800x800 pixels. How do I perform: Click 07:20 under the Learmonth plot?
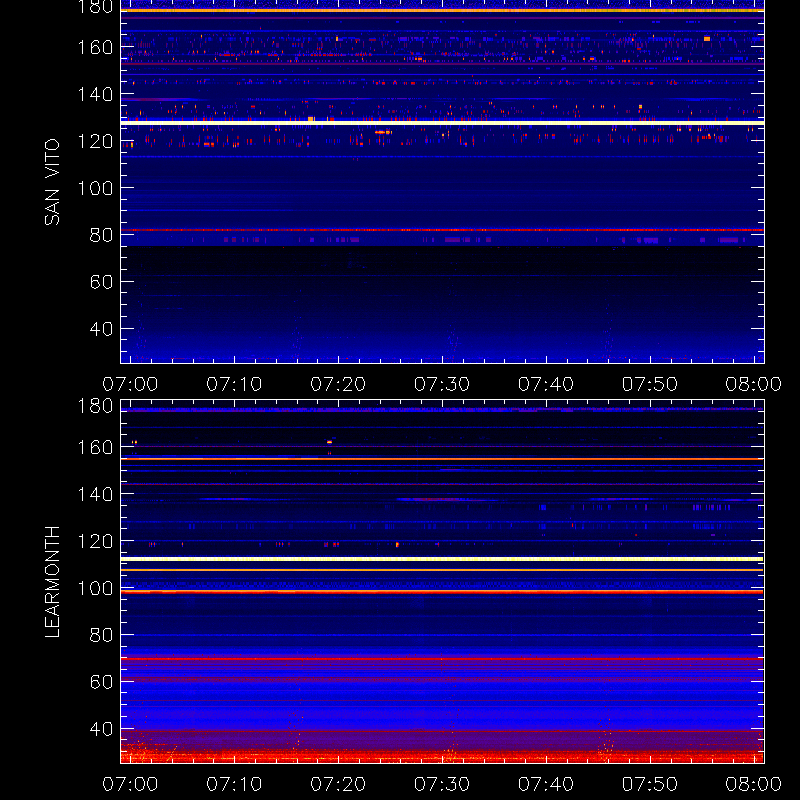pyautogui.click(x=338, y=784)
